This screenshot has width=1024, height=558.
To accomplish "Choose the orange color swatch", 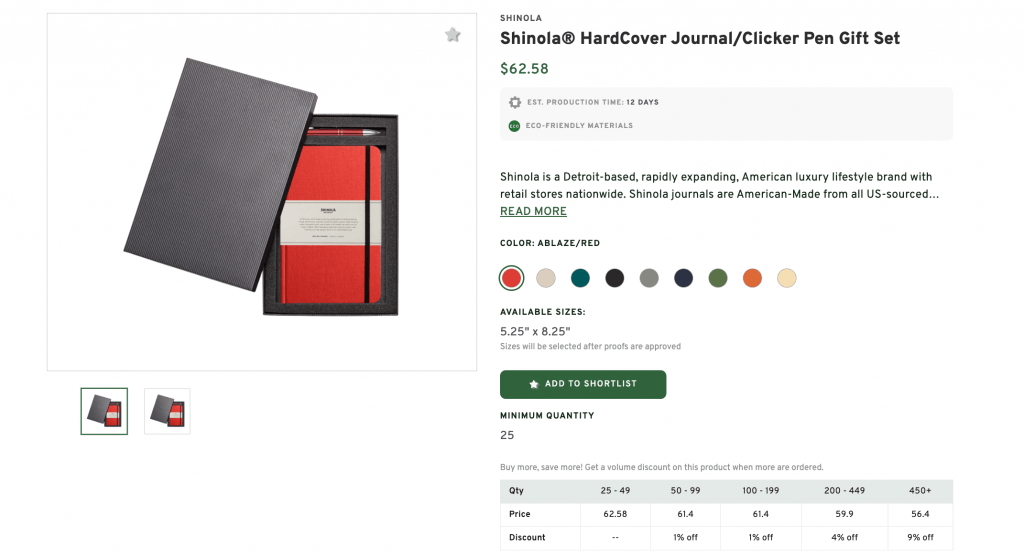I will 752,278.
